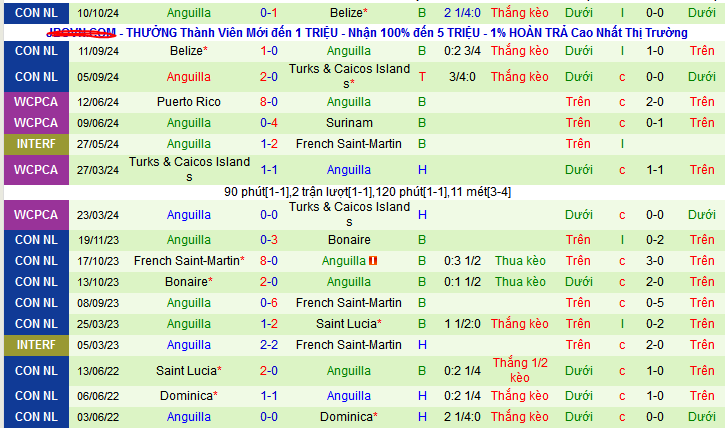Click the 0-6 score against French Saint-Martin
This screenshot has height=428, width=725.
tap(269, 303)
